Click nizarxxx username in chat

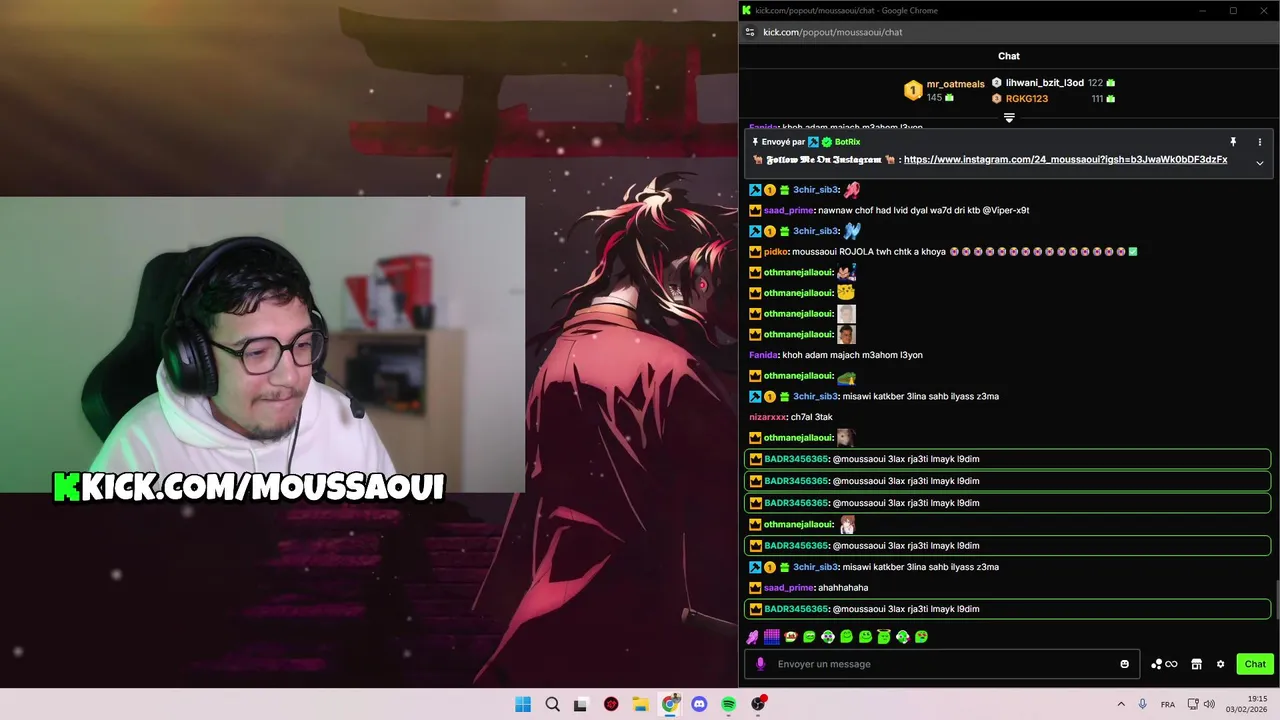pos(768,417)
